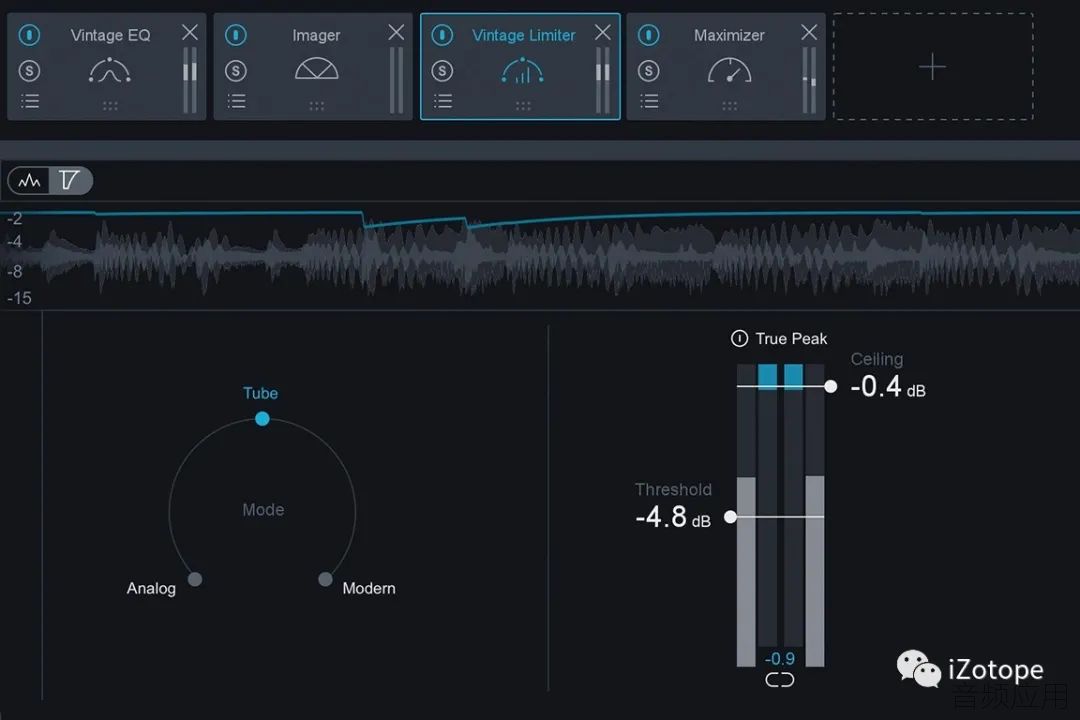Click Maximizer module gain meter
Image resolution: width=1080 pixels, height=720 pixels.
coord(809,80)
